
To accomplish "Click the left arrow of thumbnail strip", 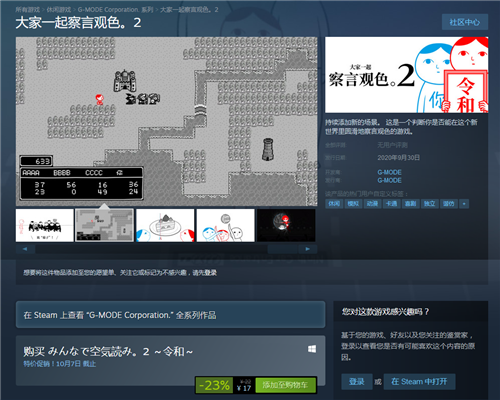I will [x=25, y=249].
